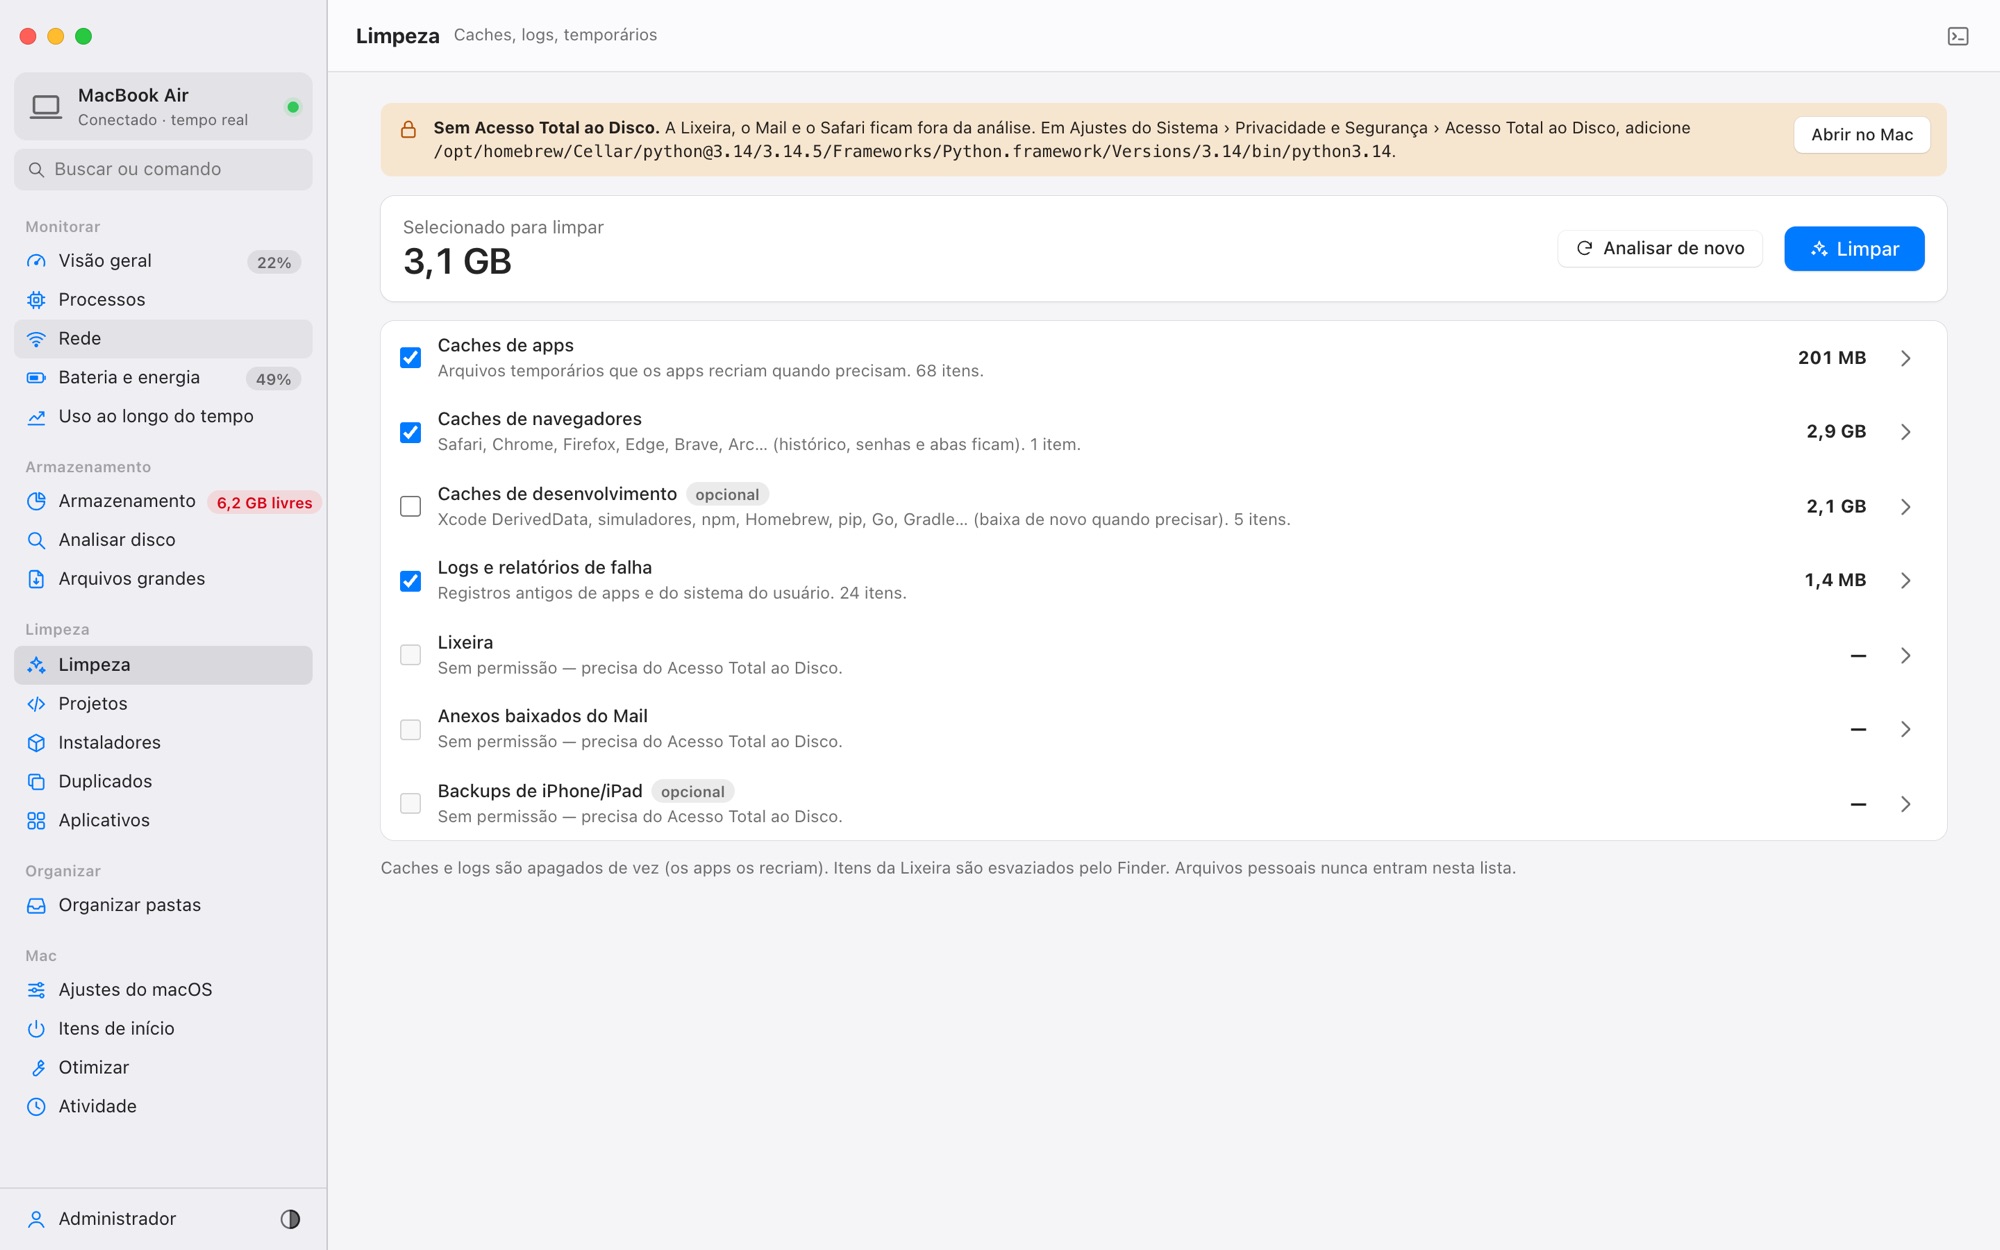Click the Visão geral gauge icon
The width and height of the screenshot is (2000, 1250).
[x=36, y=261]
